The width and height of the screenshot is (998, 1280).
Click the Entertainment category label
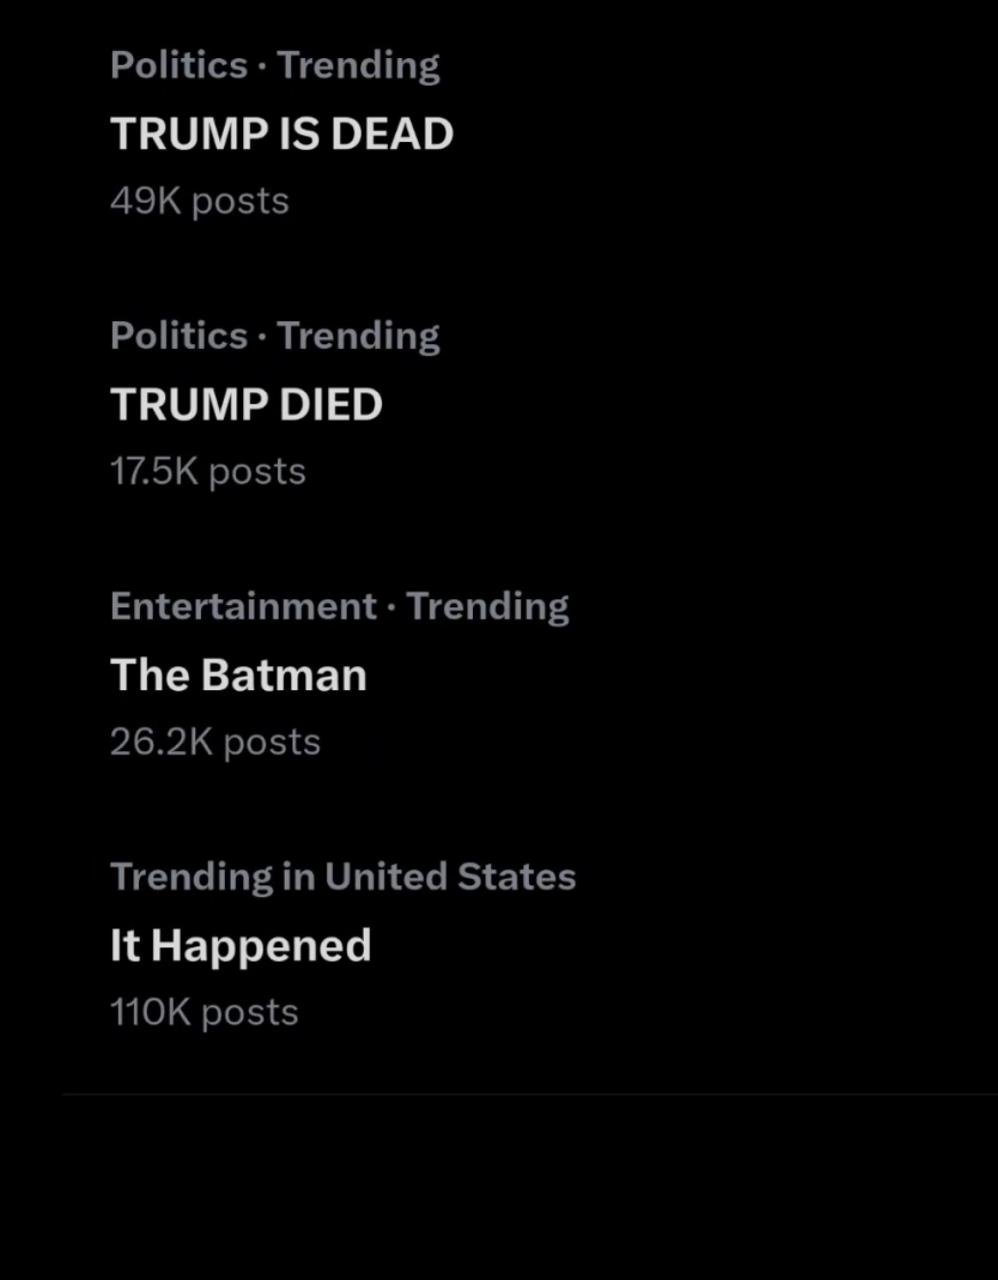[243, 606]
